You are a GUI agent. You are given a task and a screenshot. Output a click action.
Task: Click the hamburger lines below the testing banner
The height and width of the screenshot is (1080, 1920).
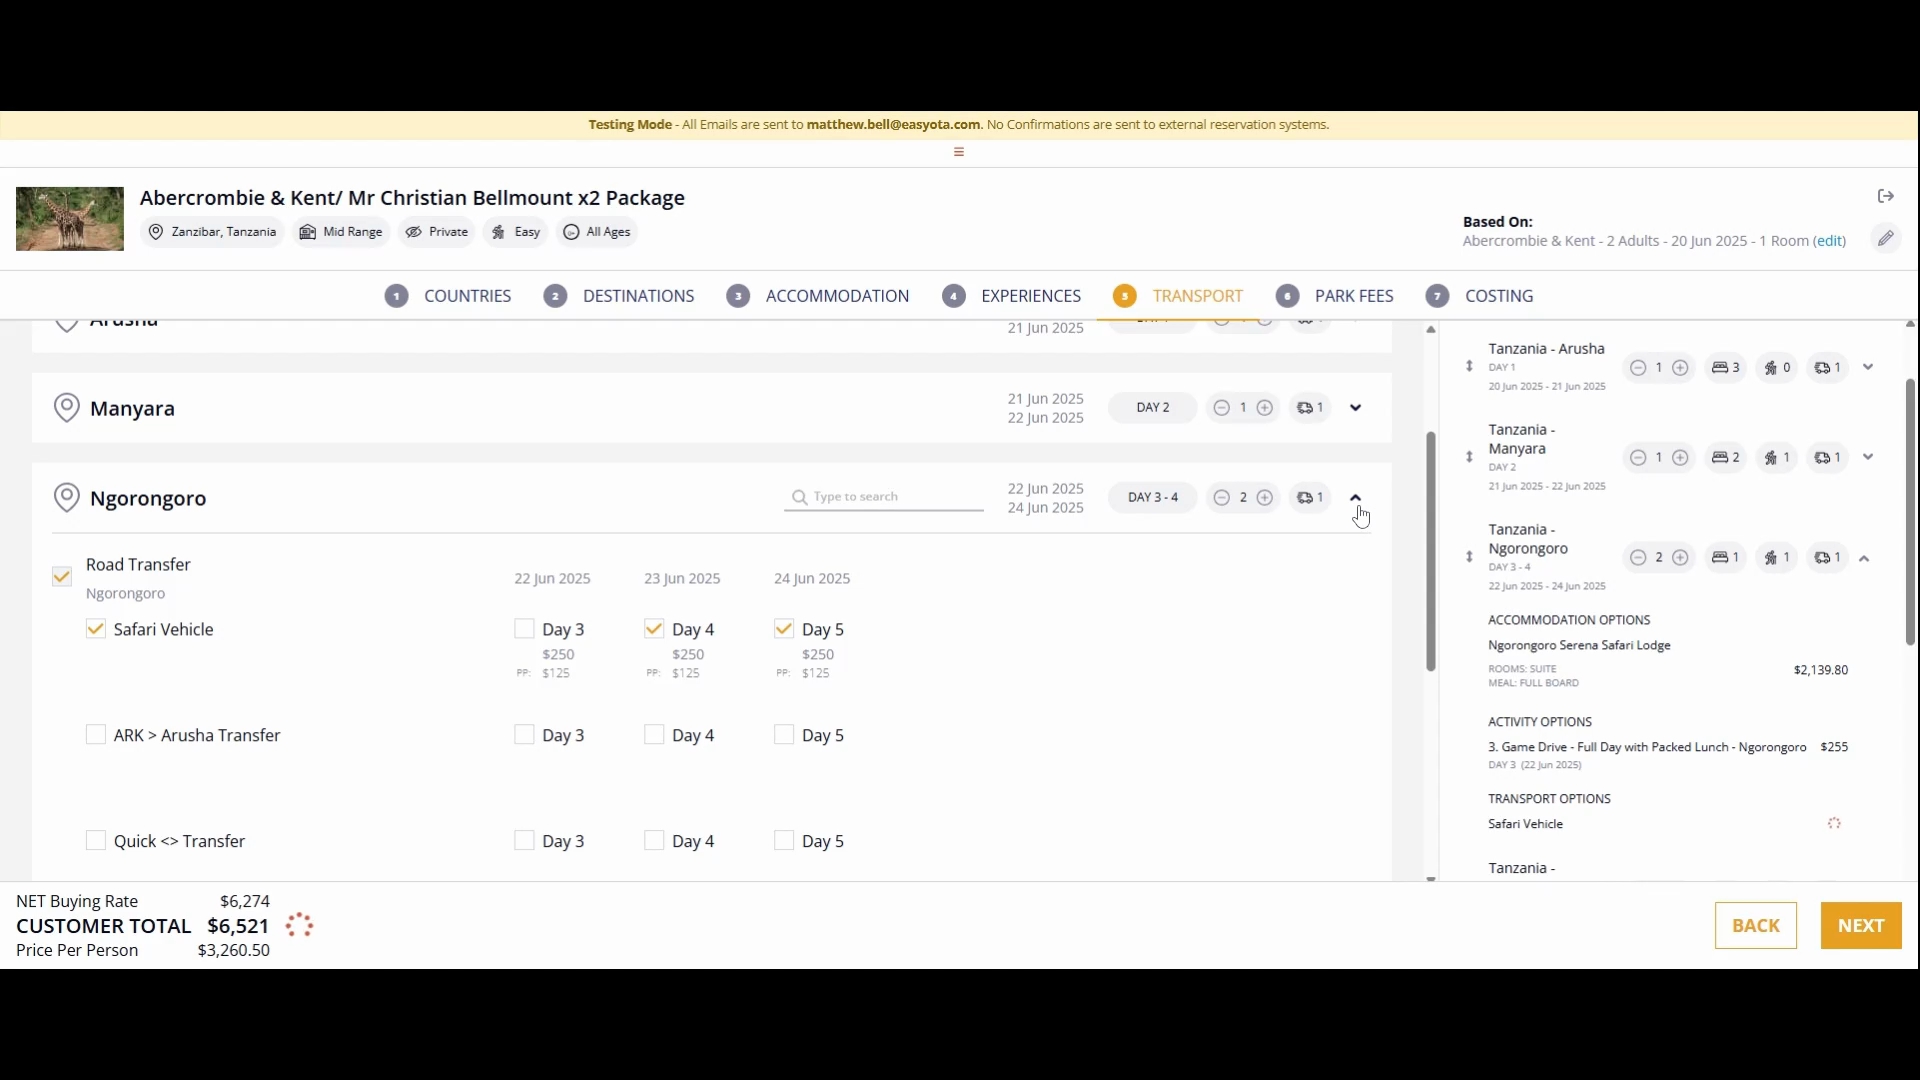click(x=958, y=152)
